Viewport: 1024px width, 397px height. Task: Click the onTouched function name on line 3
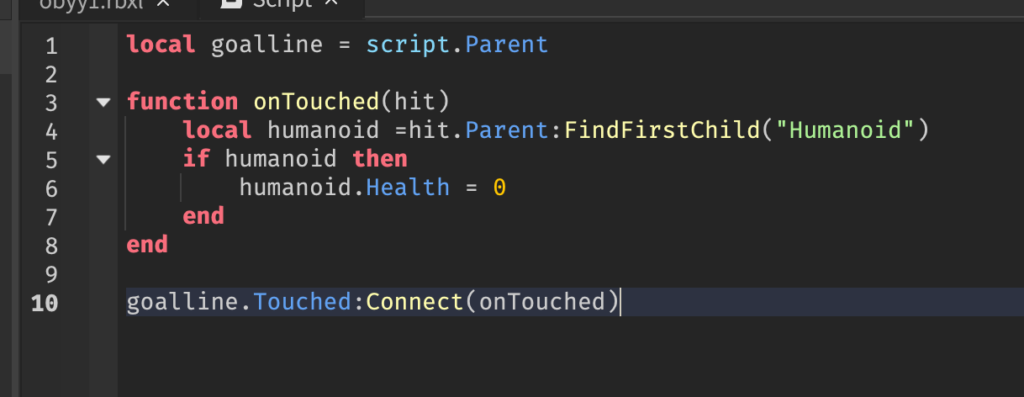pos(316,101)
